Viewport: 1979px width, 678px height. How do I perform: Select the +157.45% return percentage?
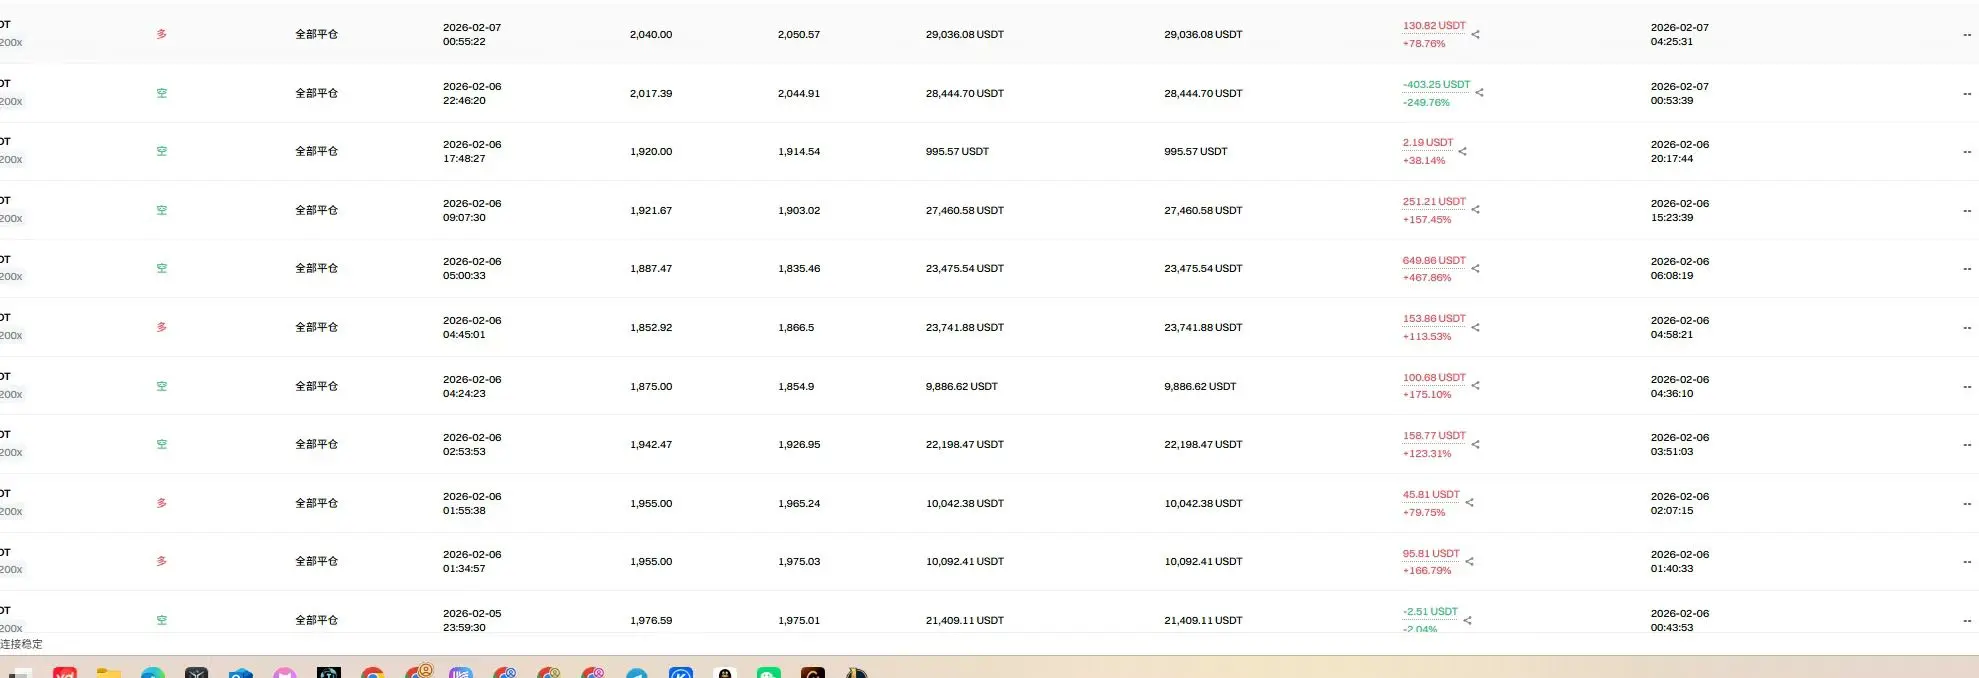point(1426,220)
